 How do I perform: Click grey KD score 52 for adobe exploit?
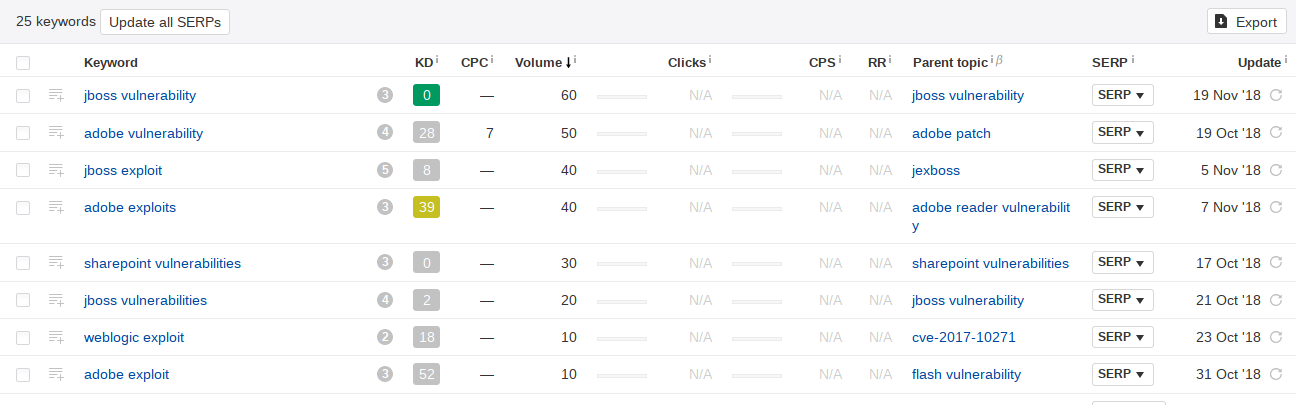(x=426, y=374)
